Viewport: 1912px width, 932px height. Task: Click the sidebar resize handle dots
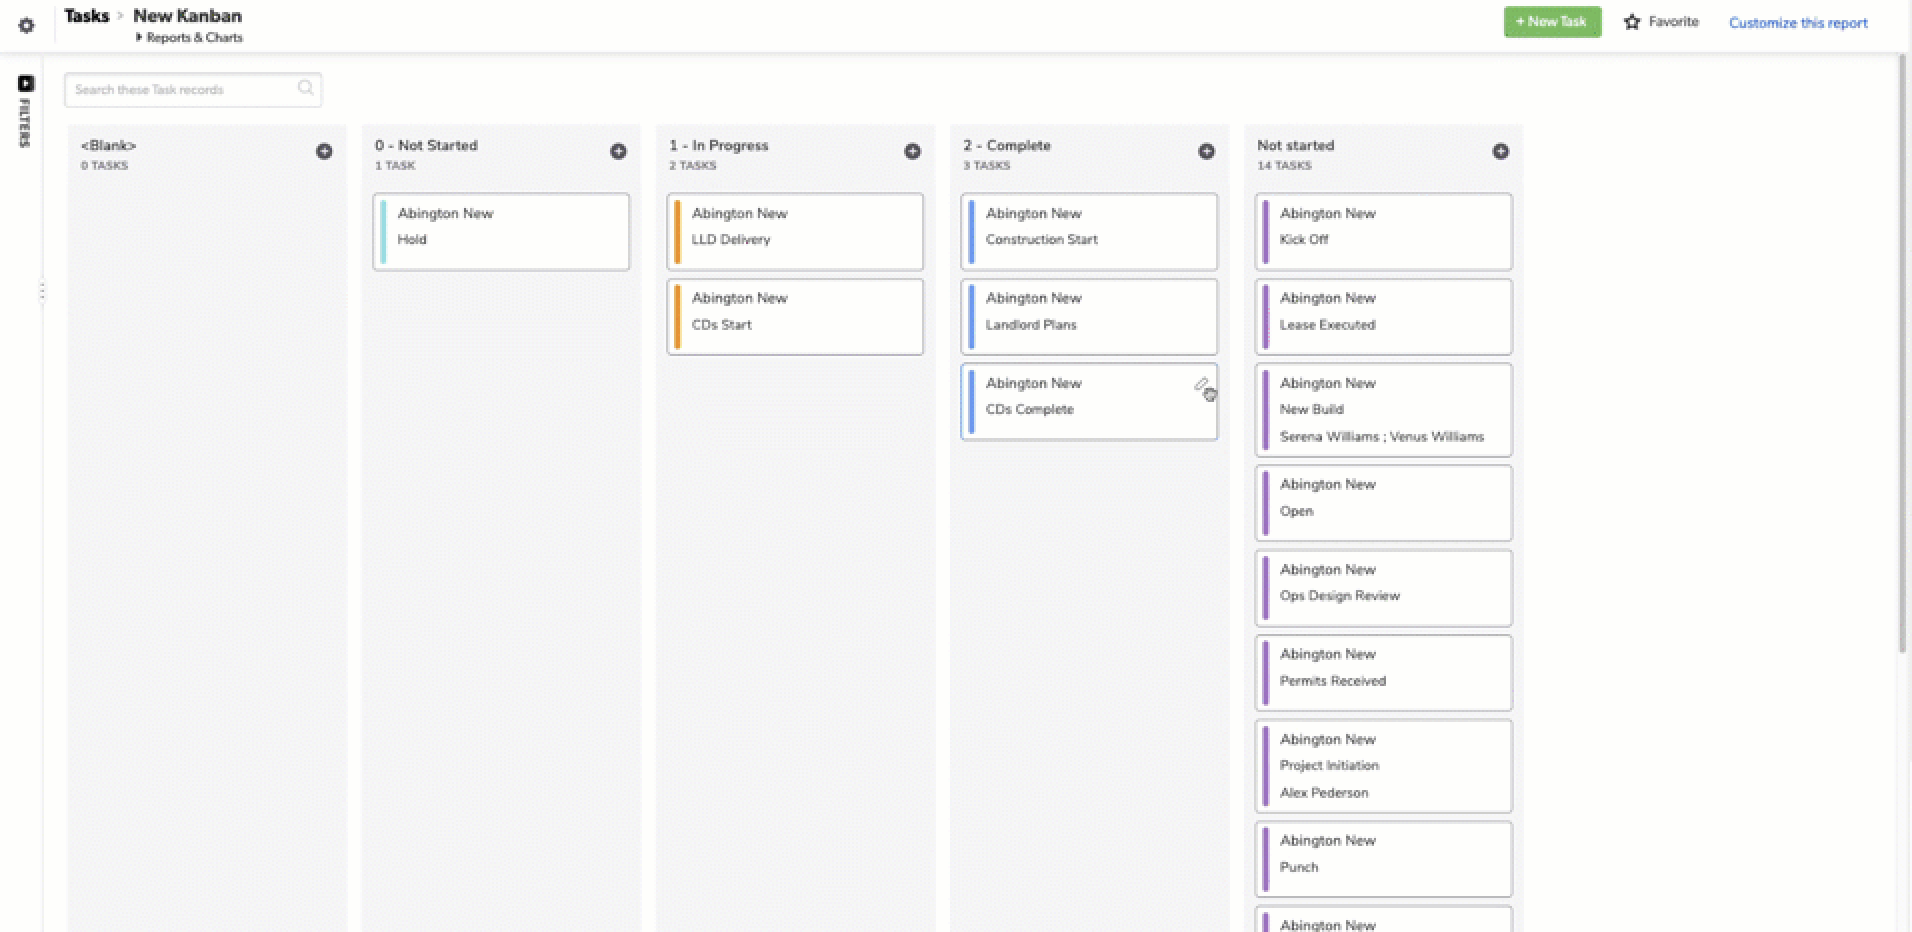(x=42, y=291)
